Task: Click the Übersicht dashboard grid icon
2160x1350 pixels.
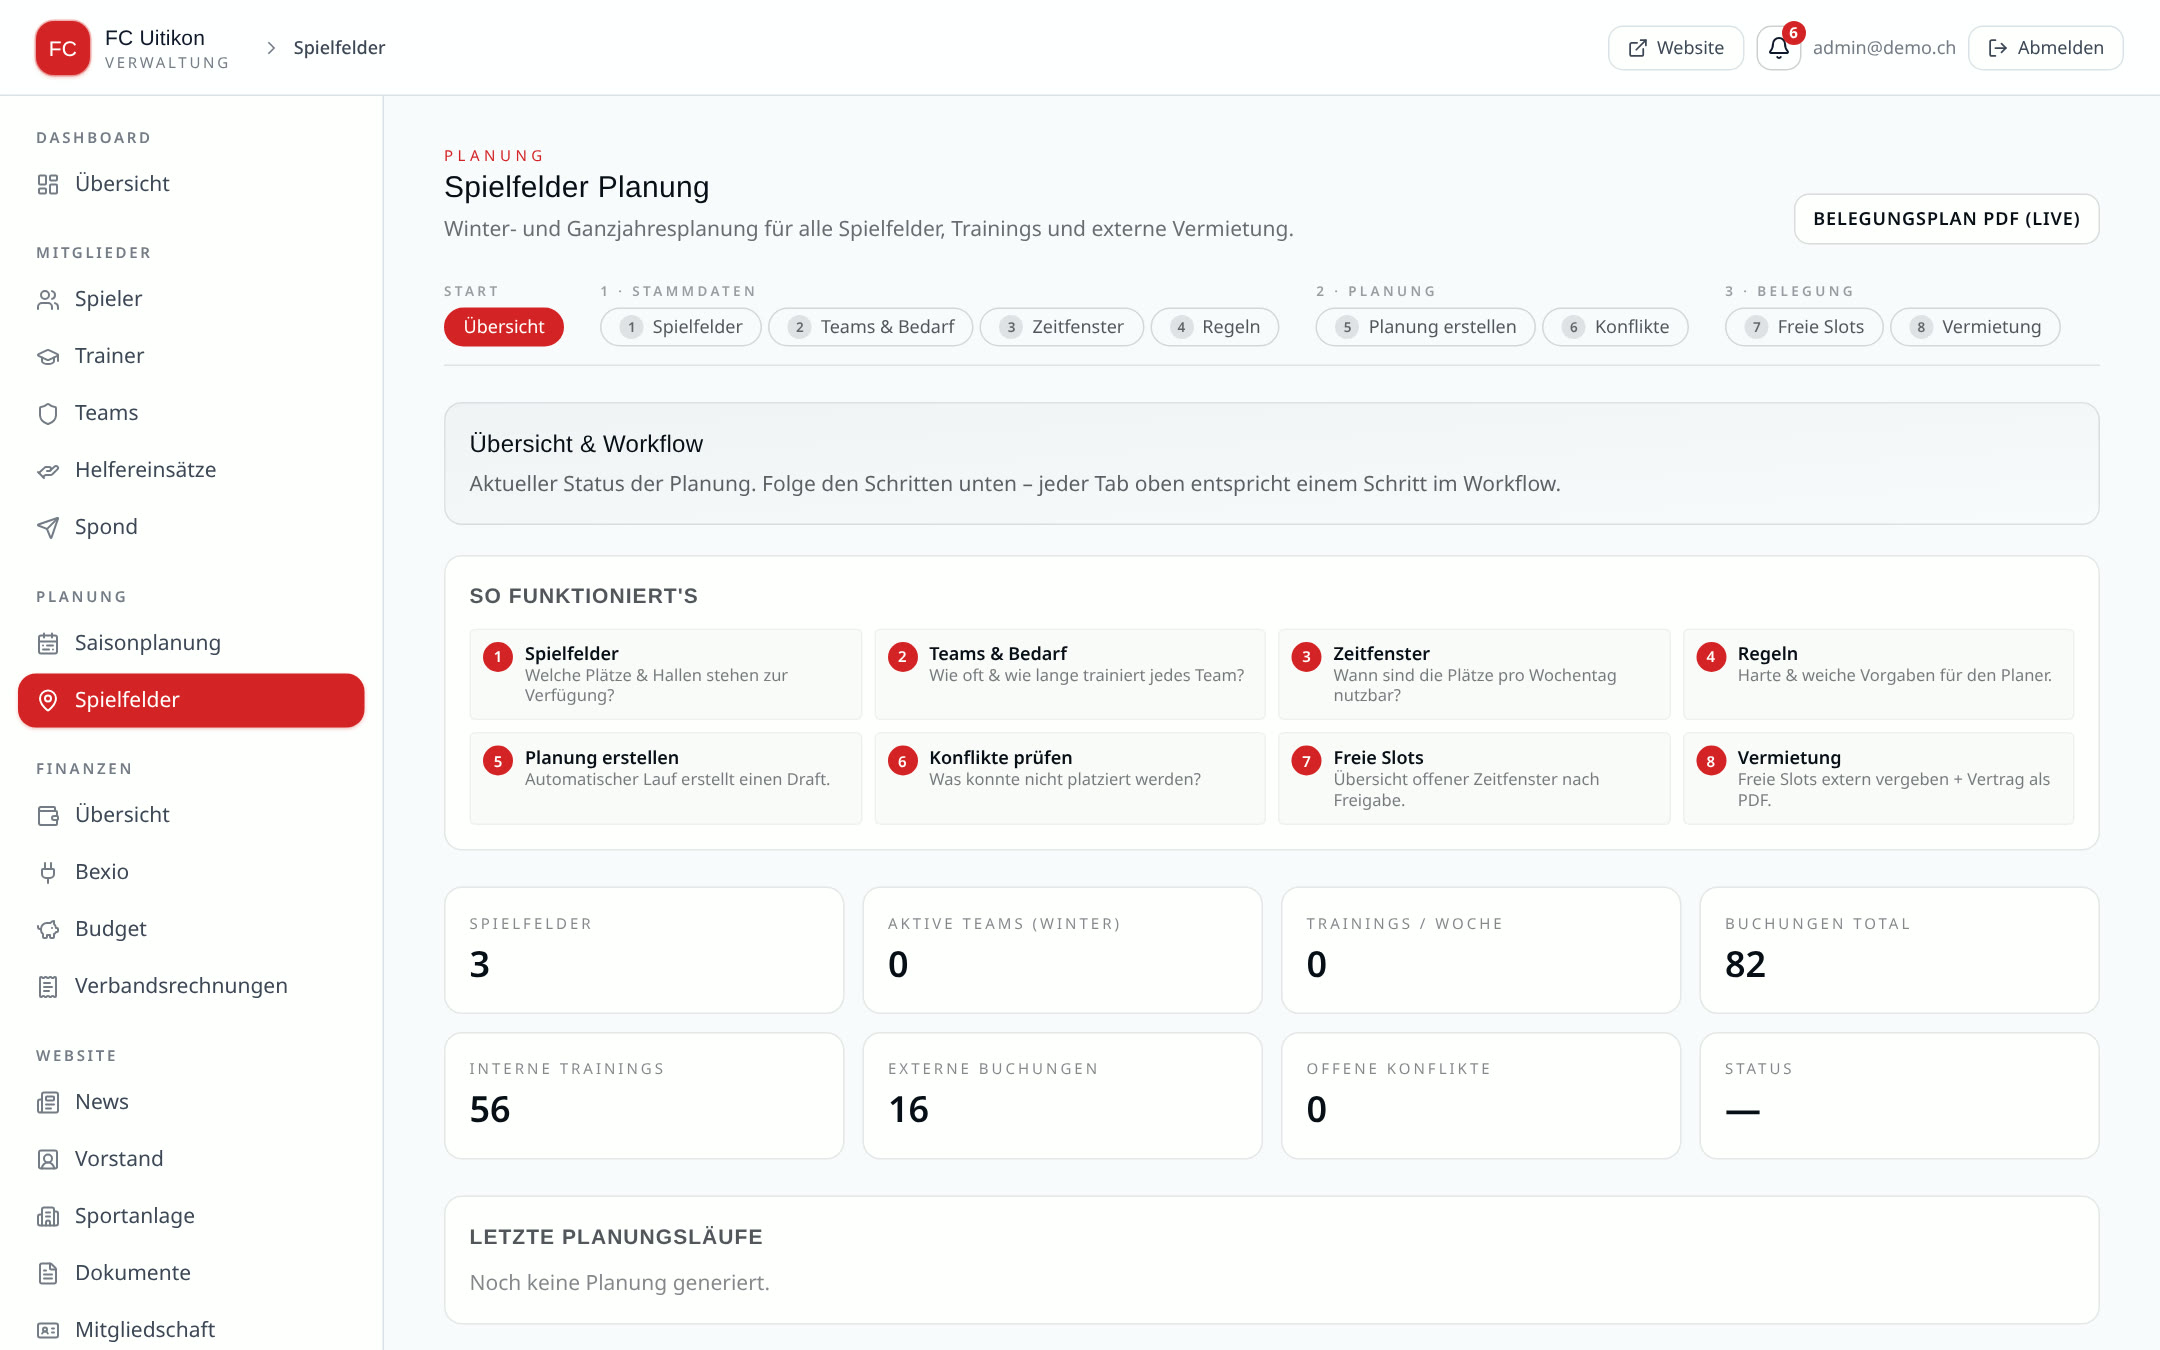Action: (x=48, y=184)
